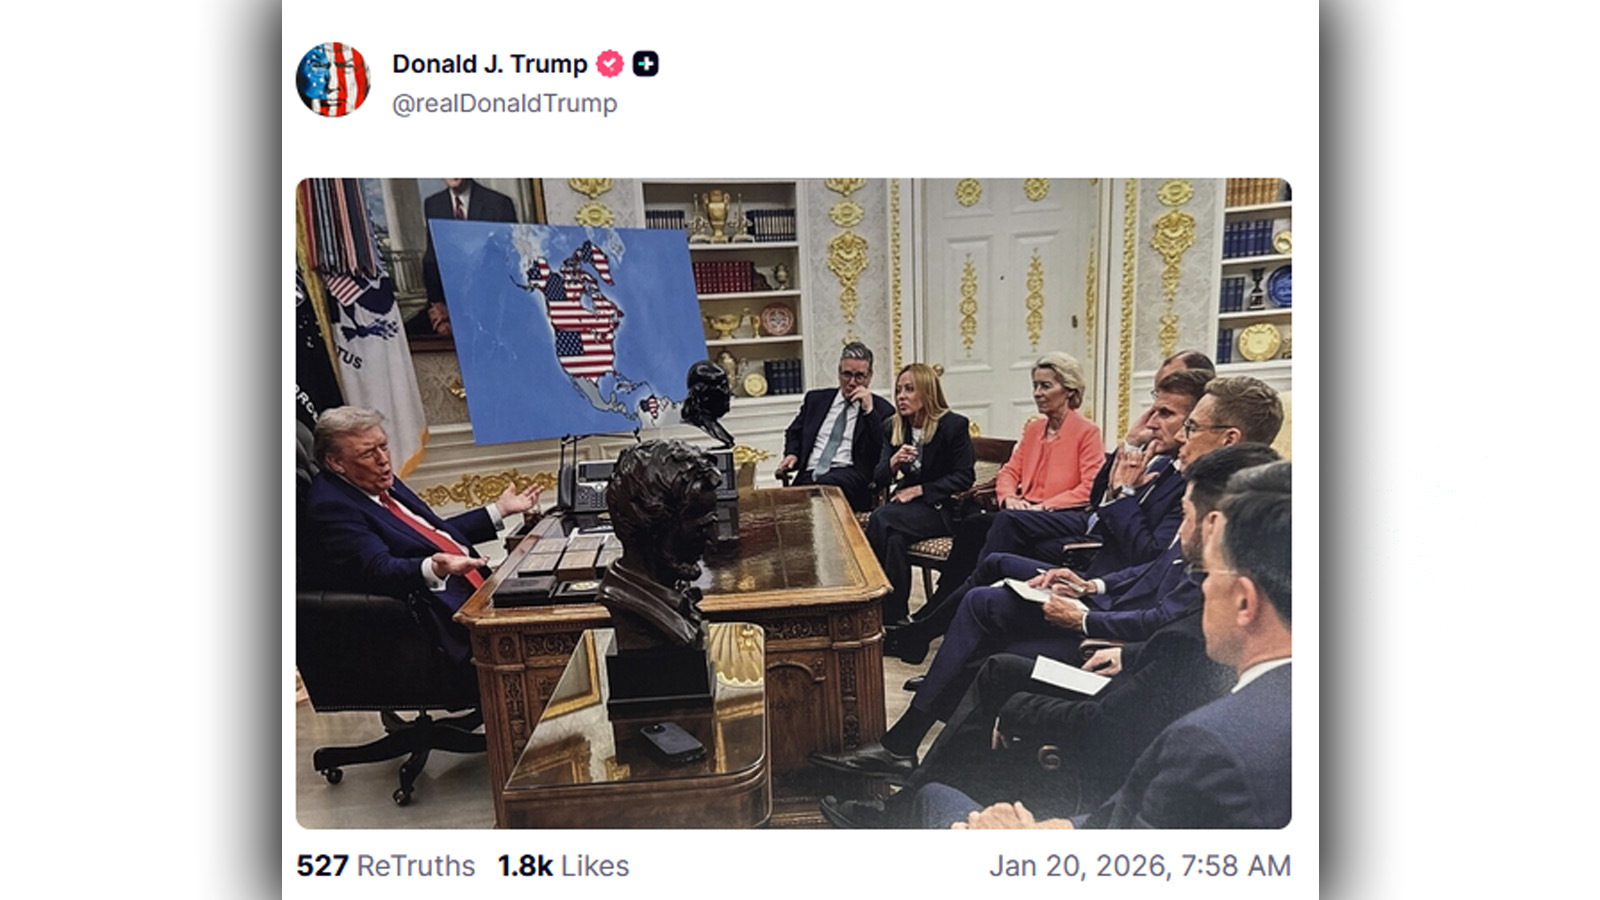
Task: Click the dark plus badge beside the name
Action: (646, 64)
